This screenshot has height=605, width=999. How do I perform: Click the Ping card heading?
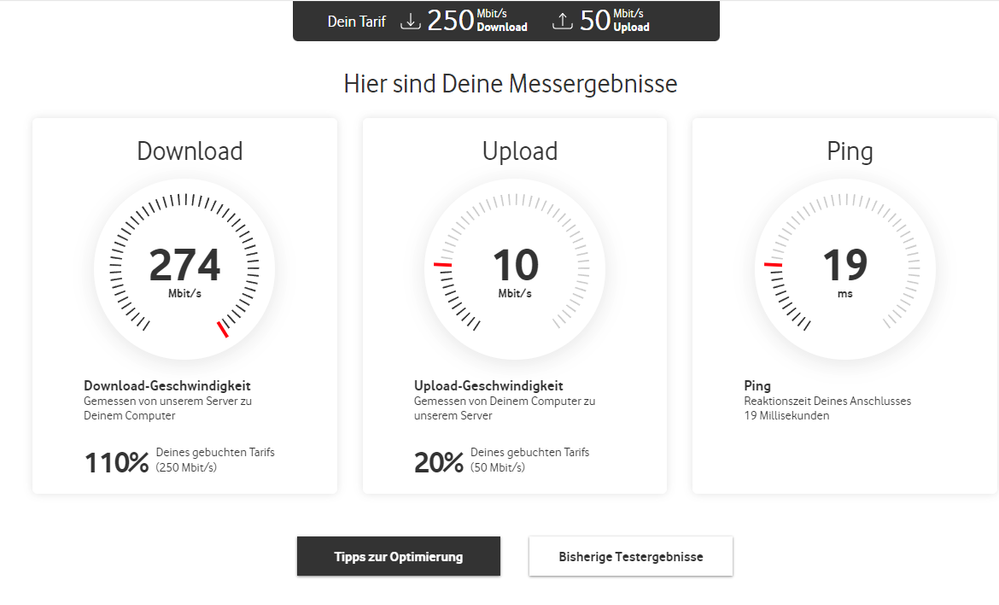click(x=849, y=151)
